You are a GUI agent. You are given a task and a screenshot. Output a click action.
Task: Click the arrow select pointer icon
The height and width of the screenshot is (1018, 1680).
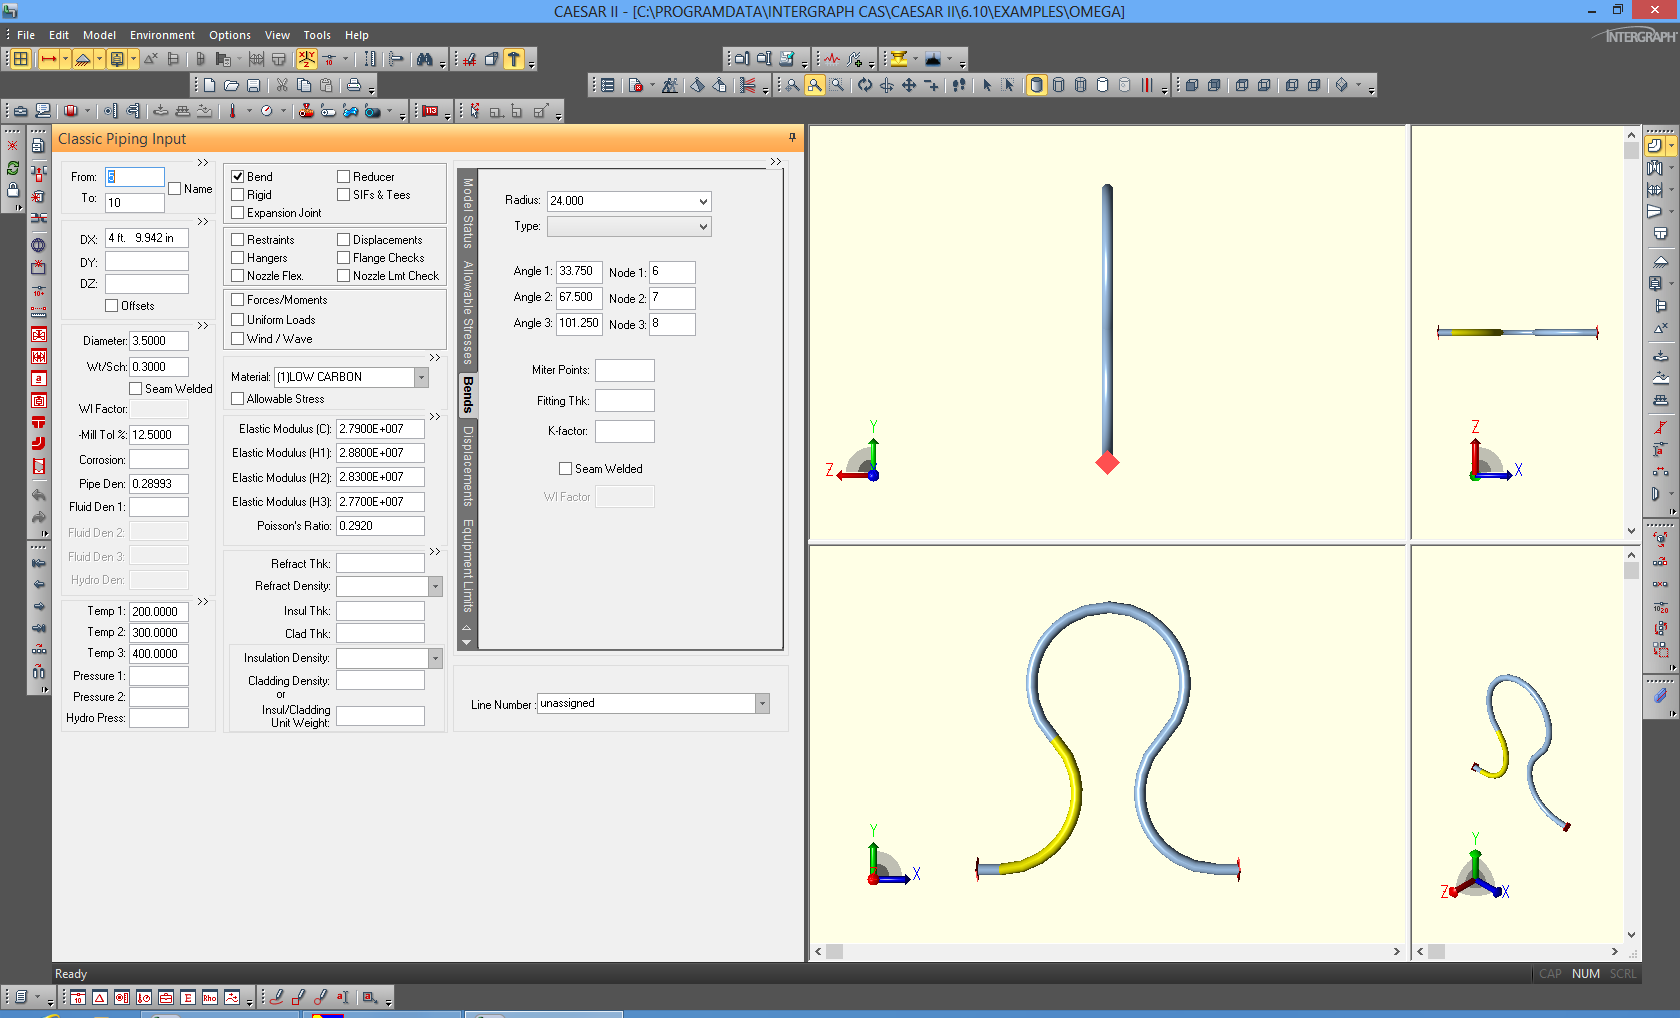pos(987,85)
